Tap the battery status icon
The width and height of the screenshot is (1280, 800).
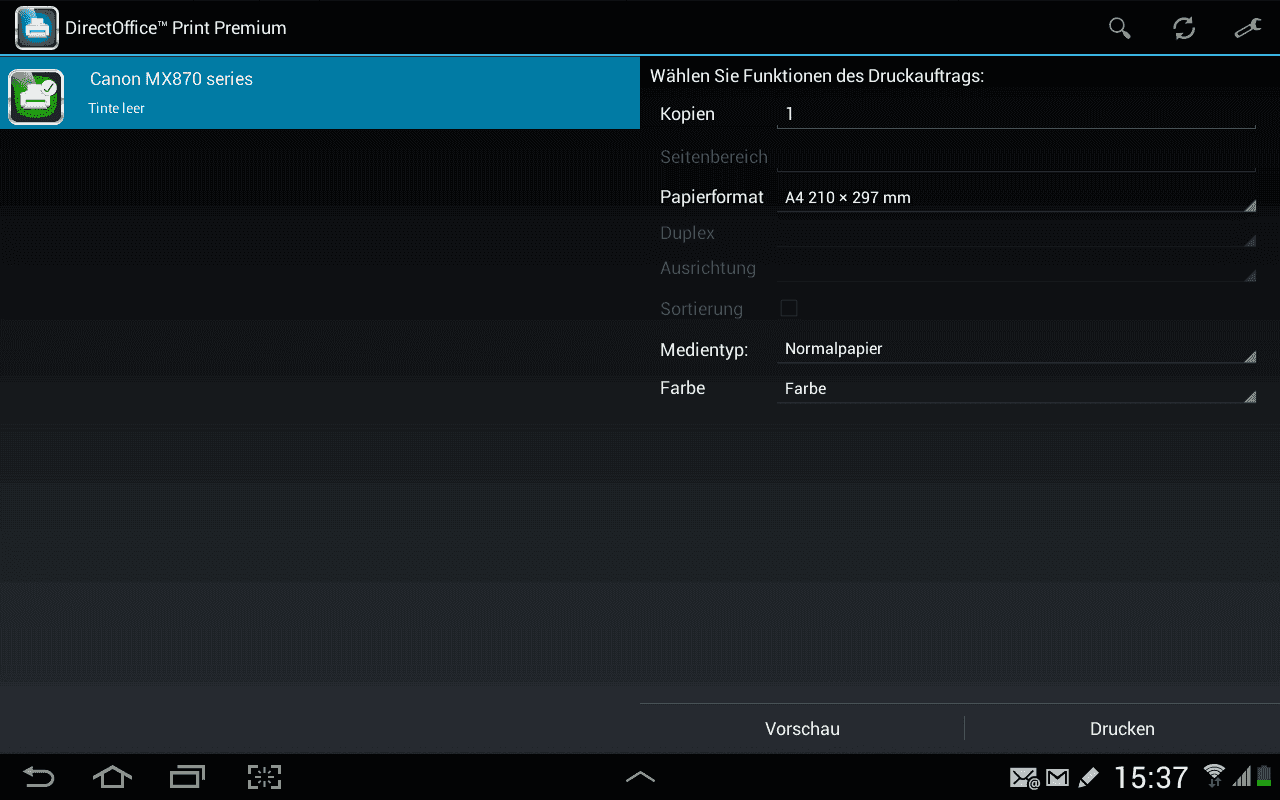point(1263,776)
